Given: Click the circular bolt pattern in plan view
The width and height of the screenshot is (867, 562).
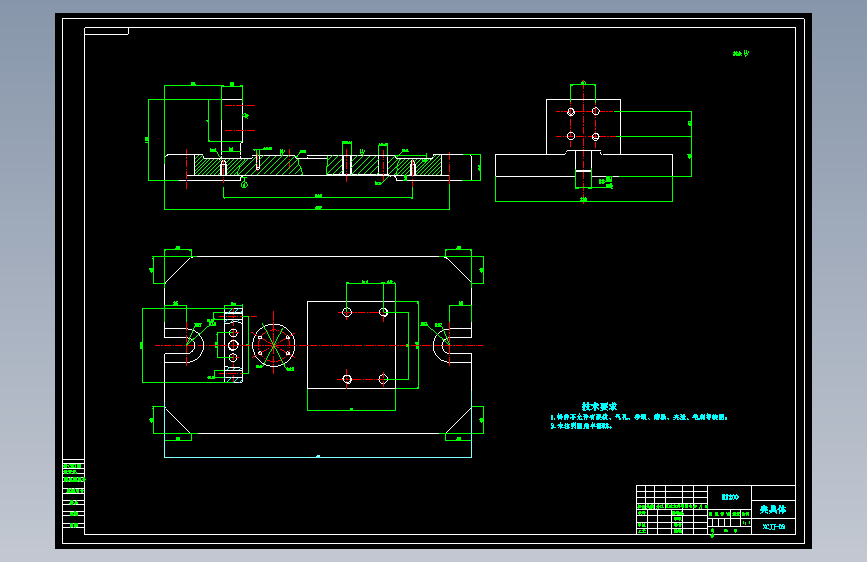Looking at the screenshot, I should pyautogui.click(x=274, y=345).
